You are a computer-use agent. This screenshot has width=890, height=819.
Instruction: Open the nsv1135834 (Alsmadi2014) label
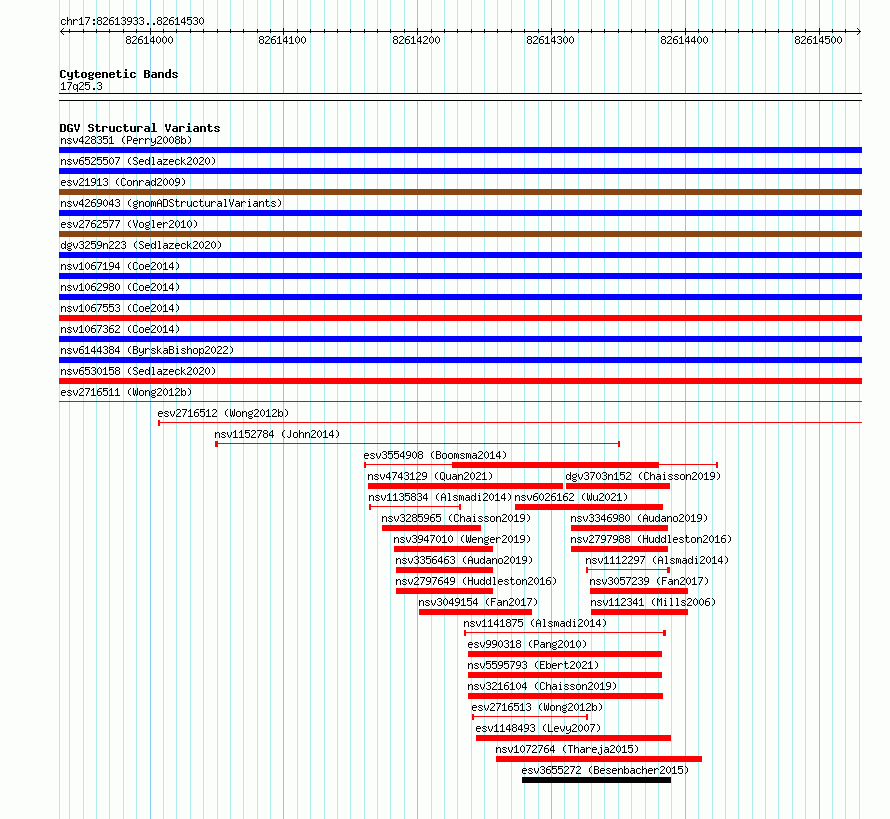440,497
